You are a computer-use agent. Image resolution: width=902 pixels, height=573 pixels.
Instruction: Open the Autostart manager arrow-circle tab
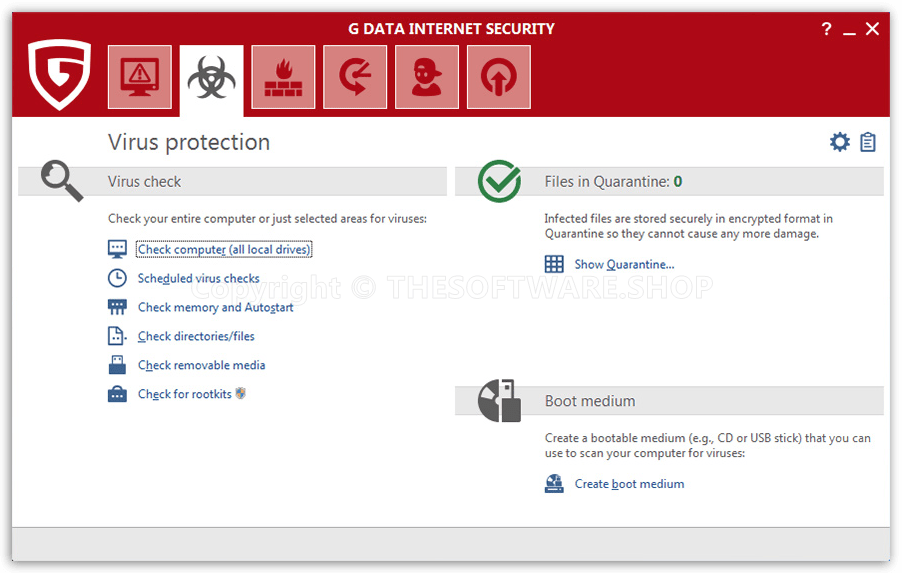pyautogui.click(x=499, y=77)
